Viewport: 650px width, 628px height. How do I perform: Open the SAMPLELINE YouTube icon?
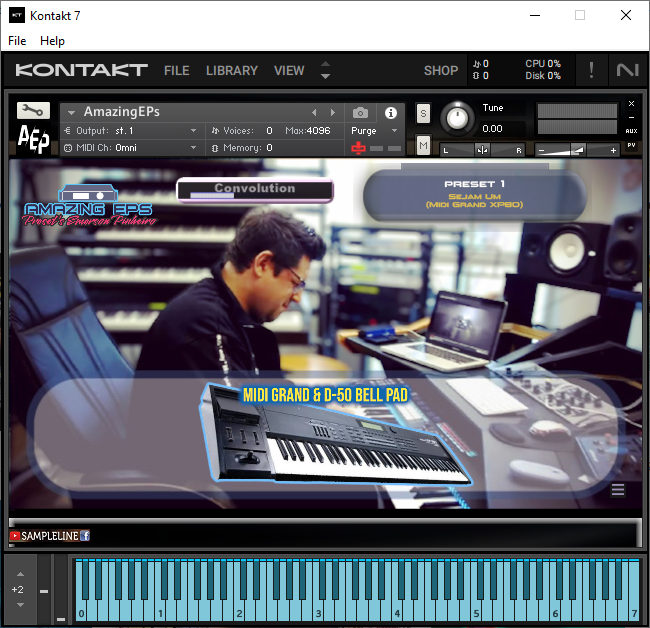[15, 536]
